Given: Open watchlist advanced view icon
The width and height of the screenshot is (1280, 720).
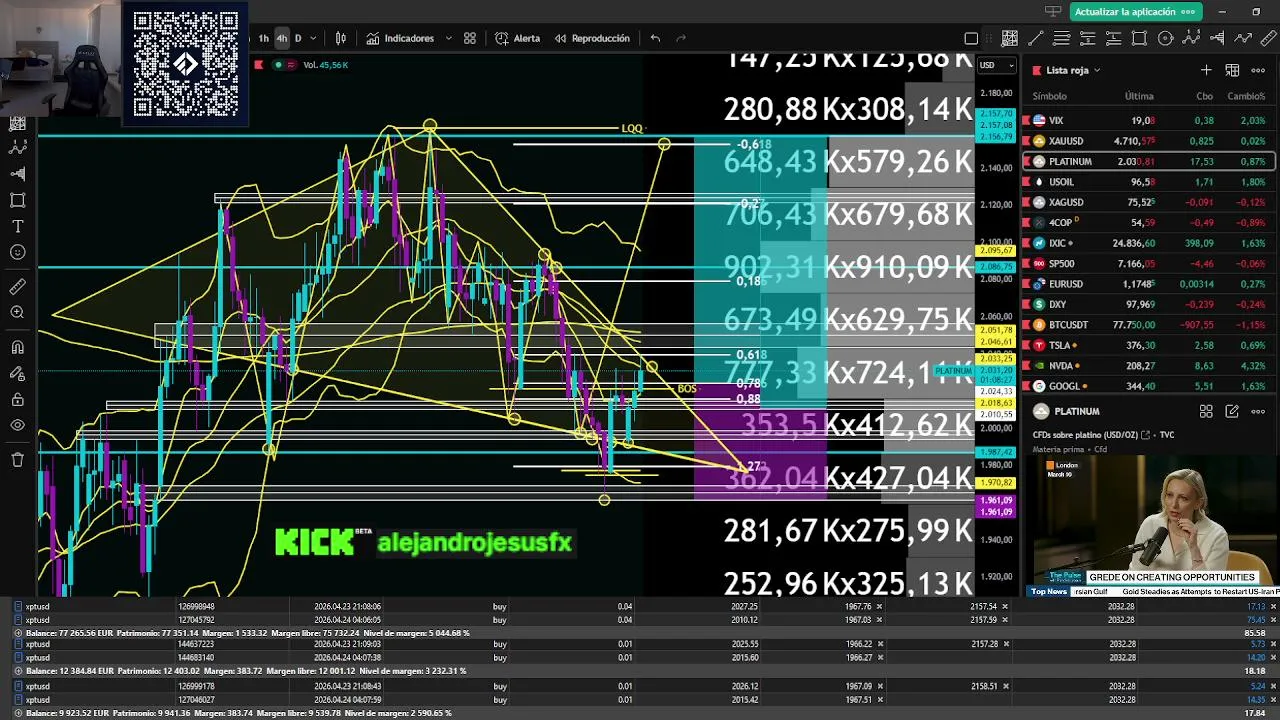Looking at the screenshot, I should [1232, 70].
